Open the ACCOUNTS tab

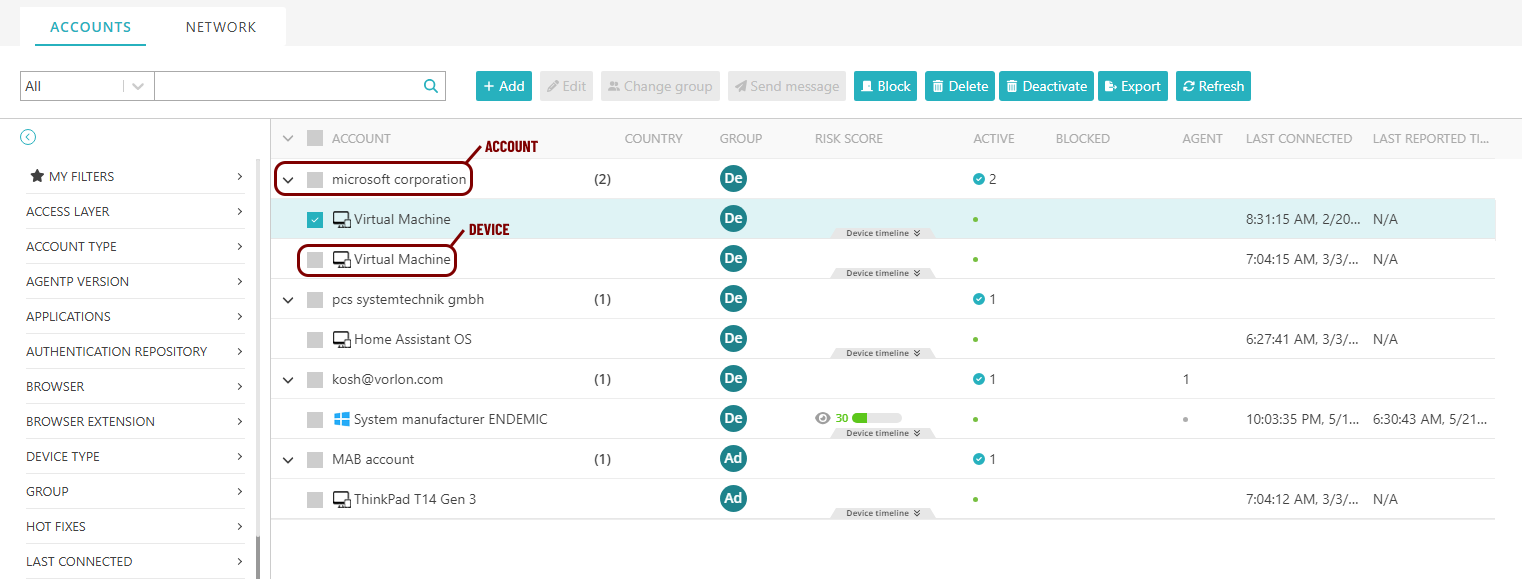[90, 27]
